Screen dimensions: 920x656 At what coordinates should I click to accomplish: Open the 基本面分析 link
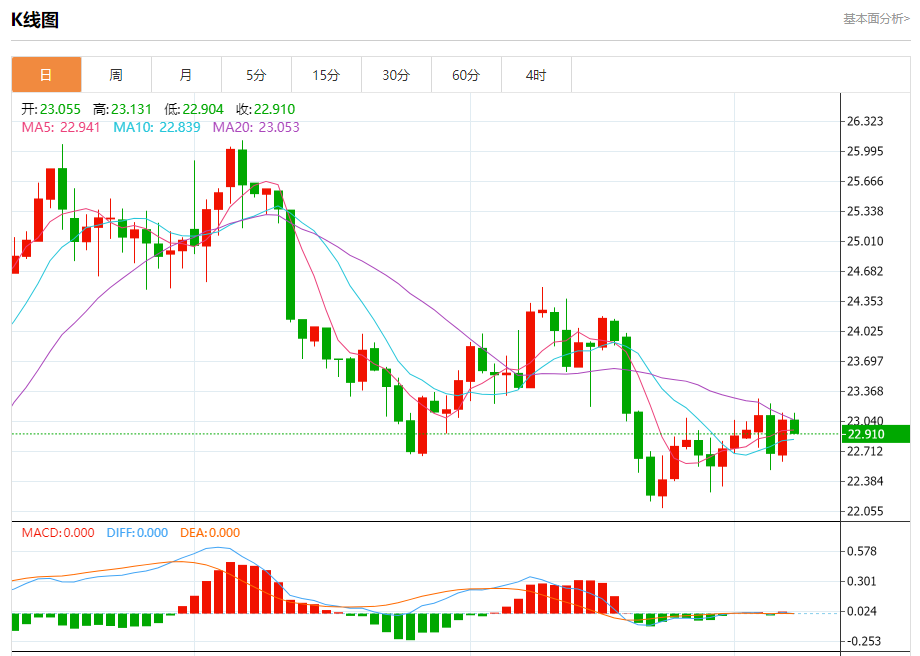click(x=877, y=19)
